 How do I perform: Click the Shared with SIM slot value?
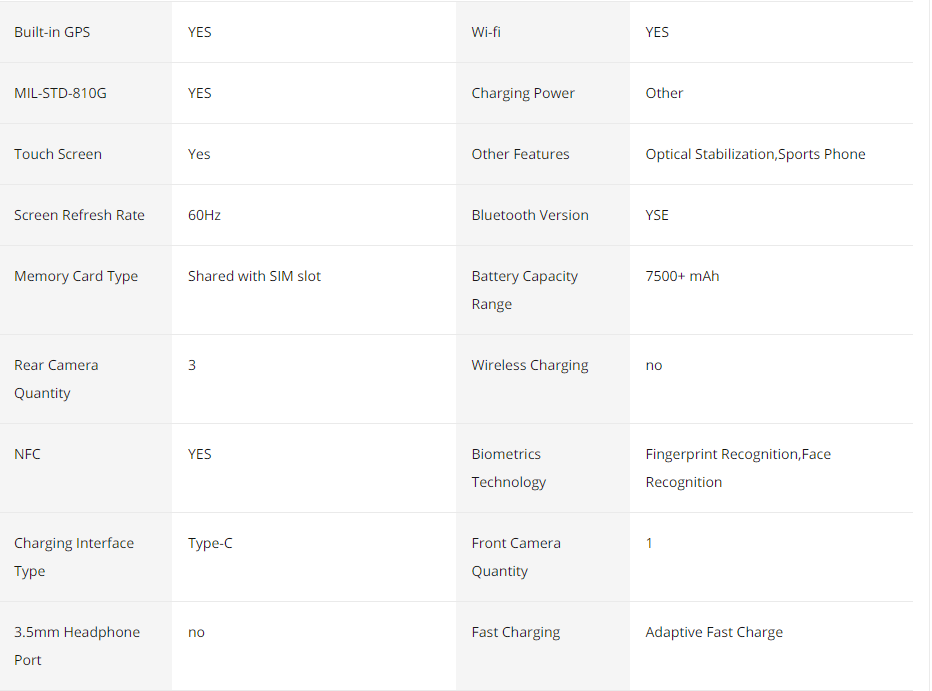point(254,276)
